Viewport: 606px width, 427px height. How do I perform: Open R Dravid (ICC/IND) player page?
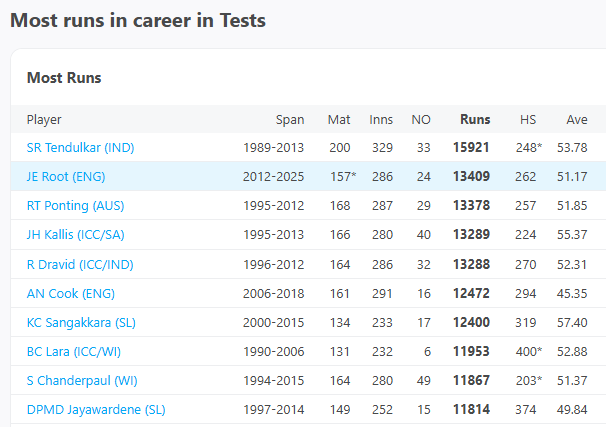(x=79, y=265)
